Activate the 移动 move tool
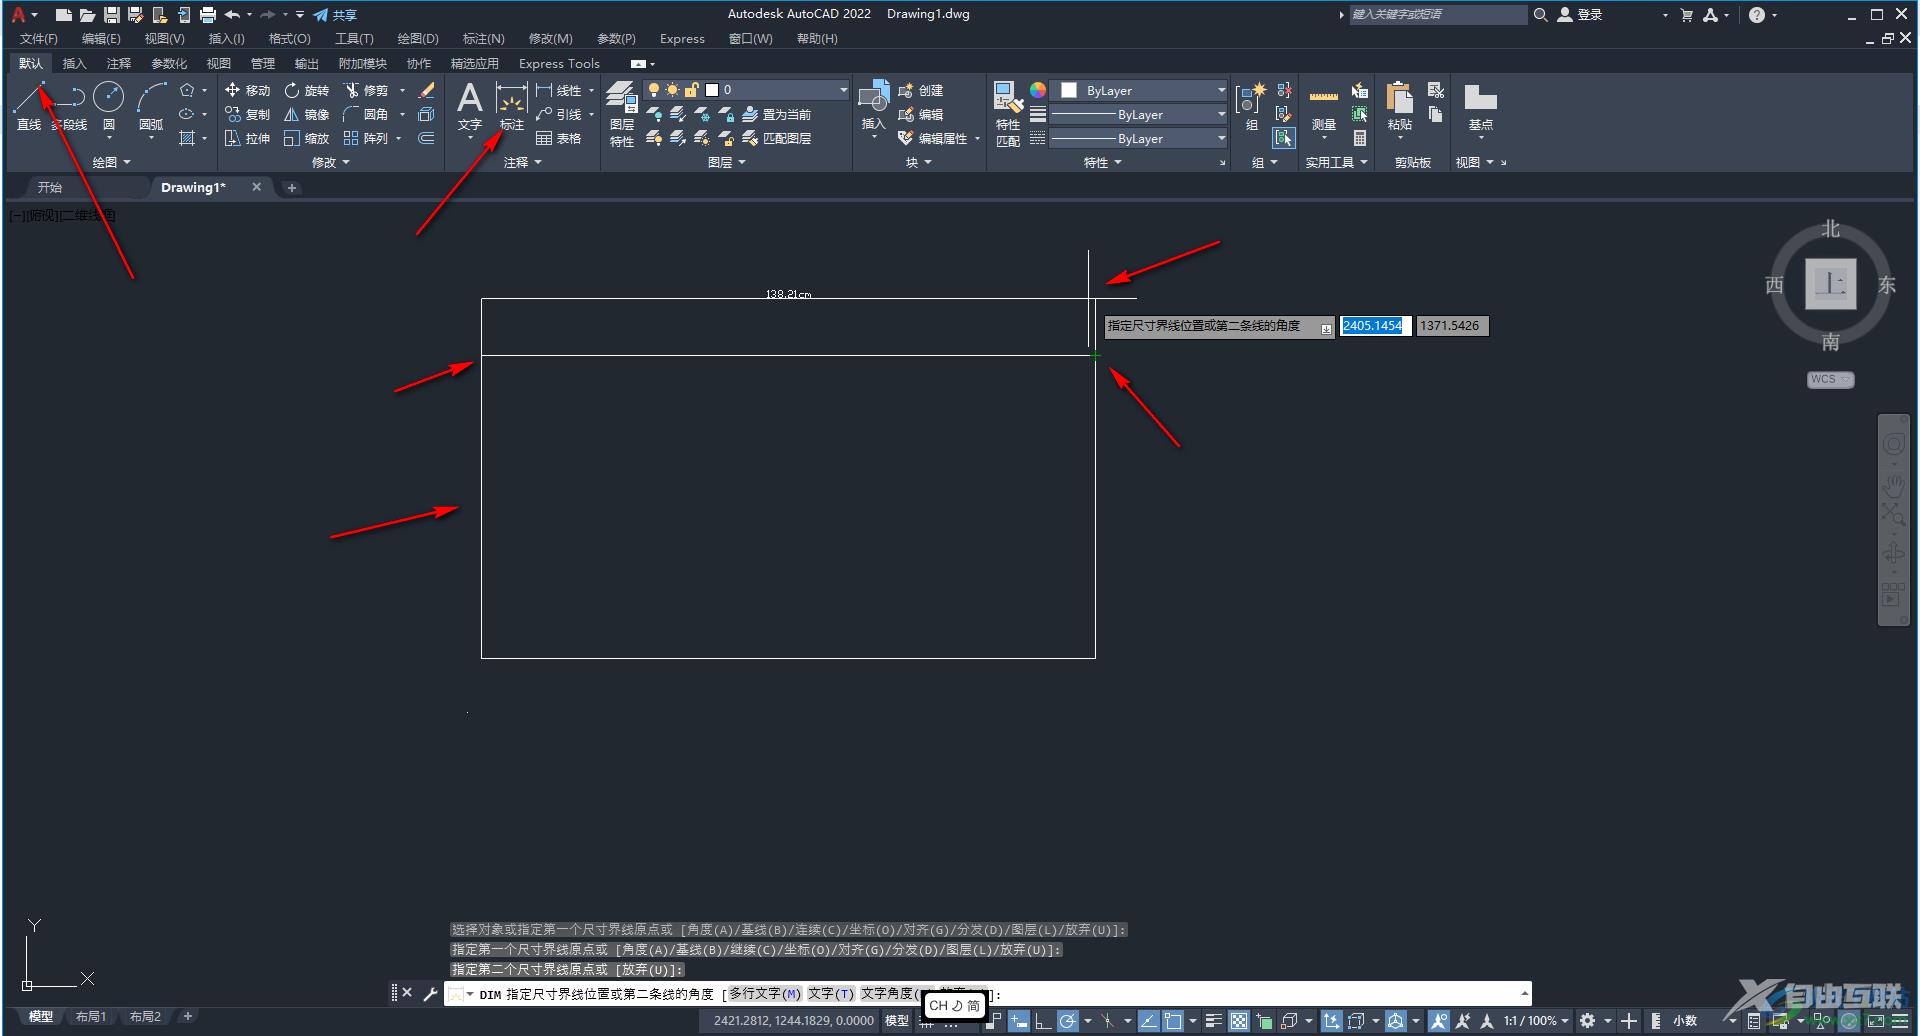The width and height of the screenshot is (1920, 1036). (247, 90)
